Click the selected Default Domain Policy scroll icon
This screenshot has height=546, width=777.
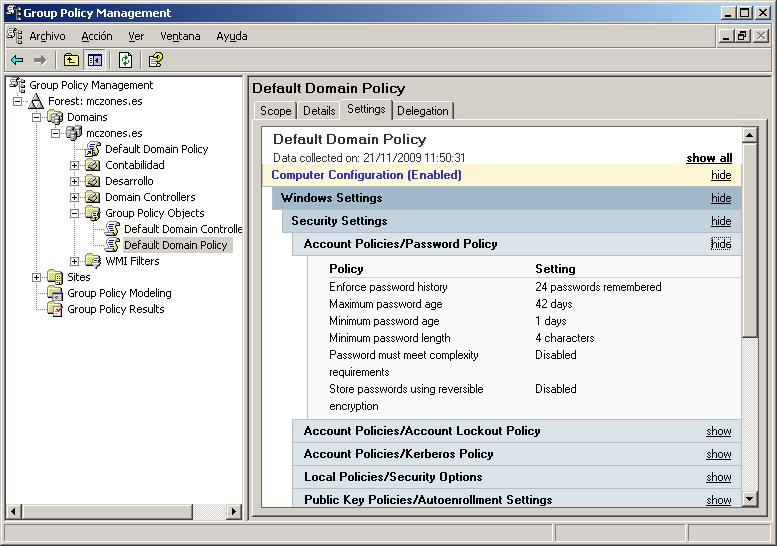point(112,245)
